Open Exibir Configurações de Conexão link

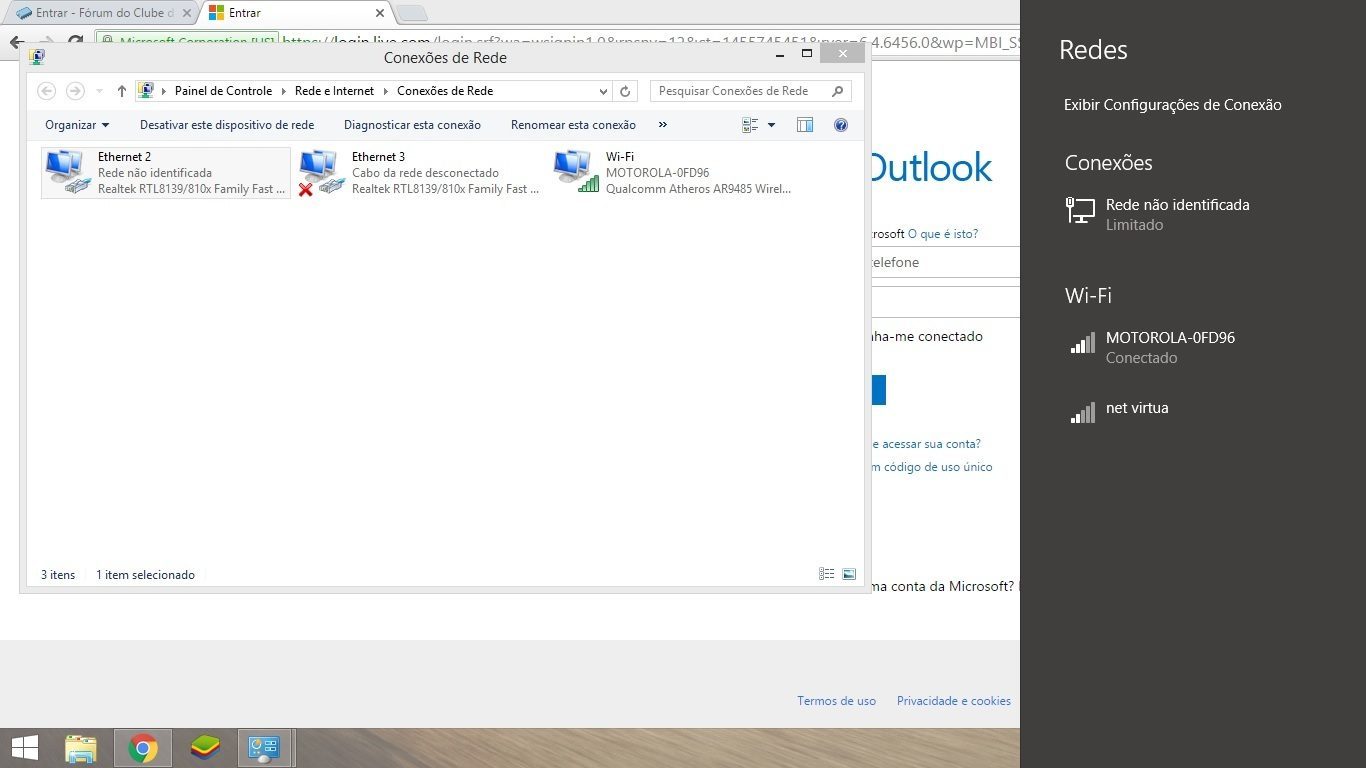(x=1173, y=105)
